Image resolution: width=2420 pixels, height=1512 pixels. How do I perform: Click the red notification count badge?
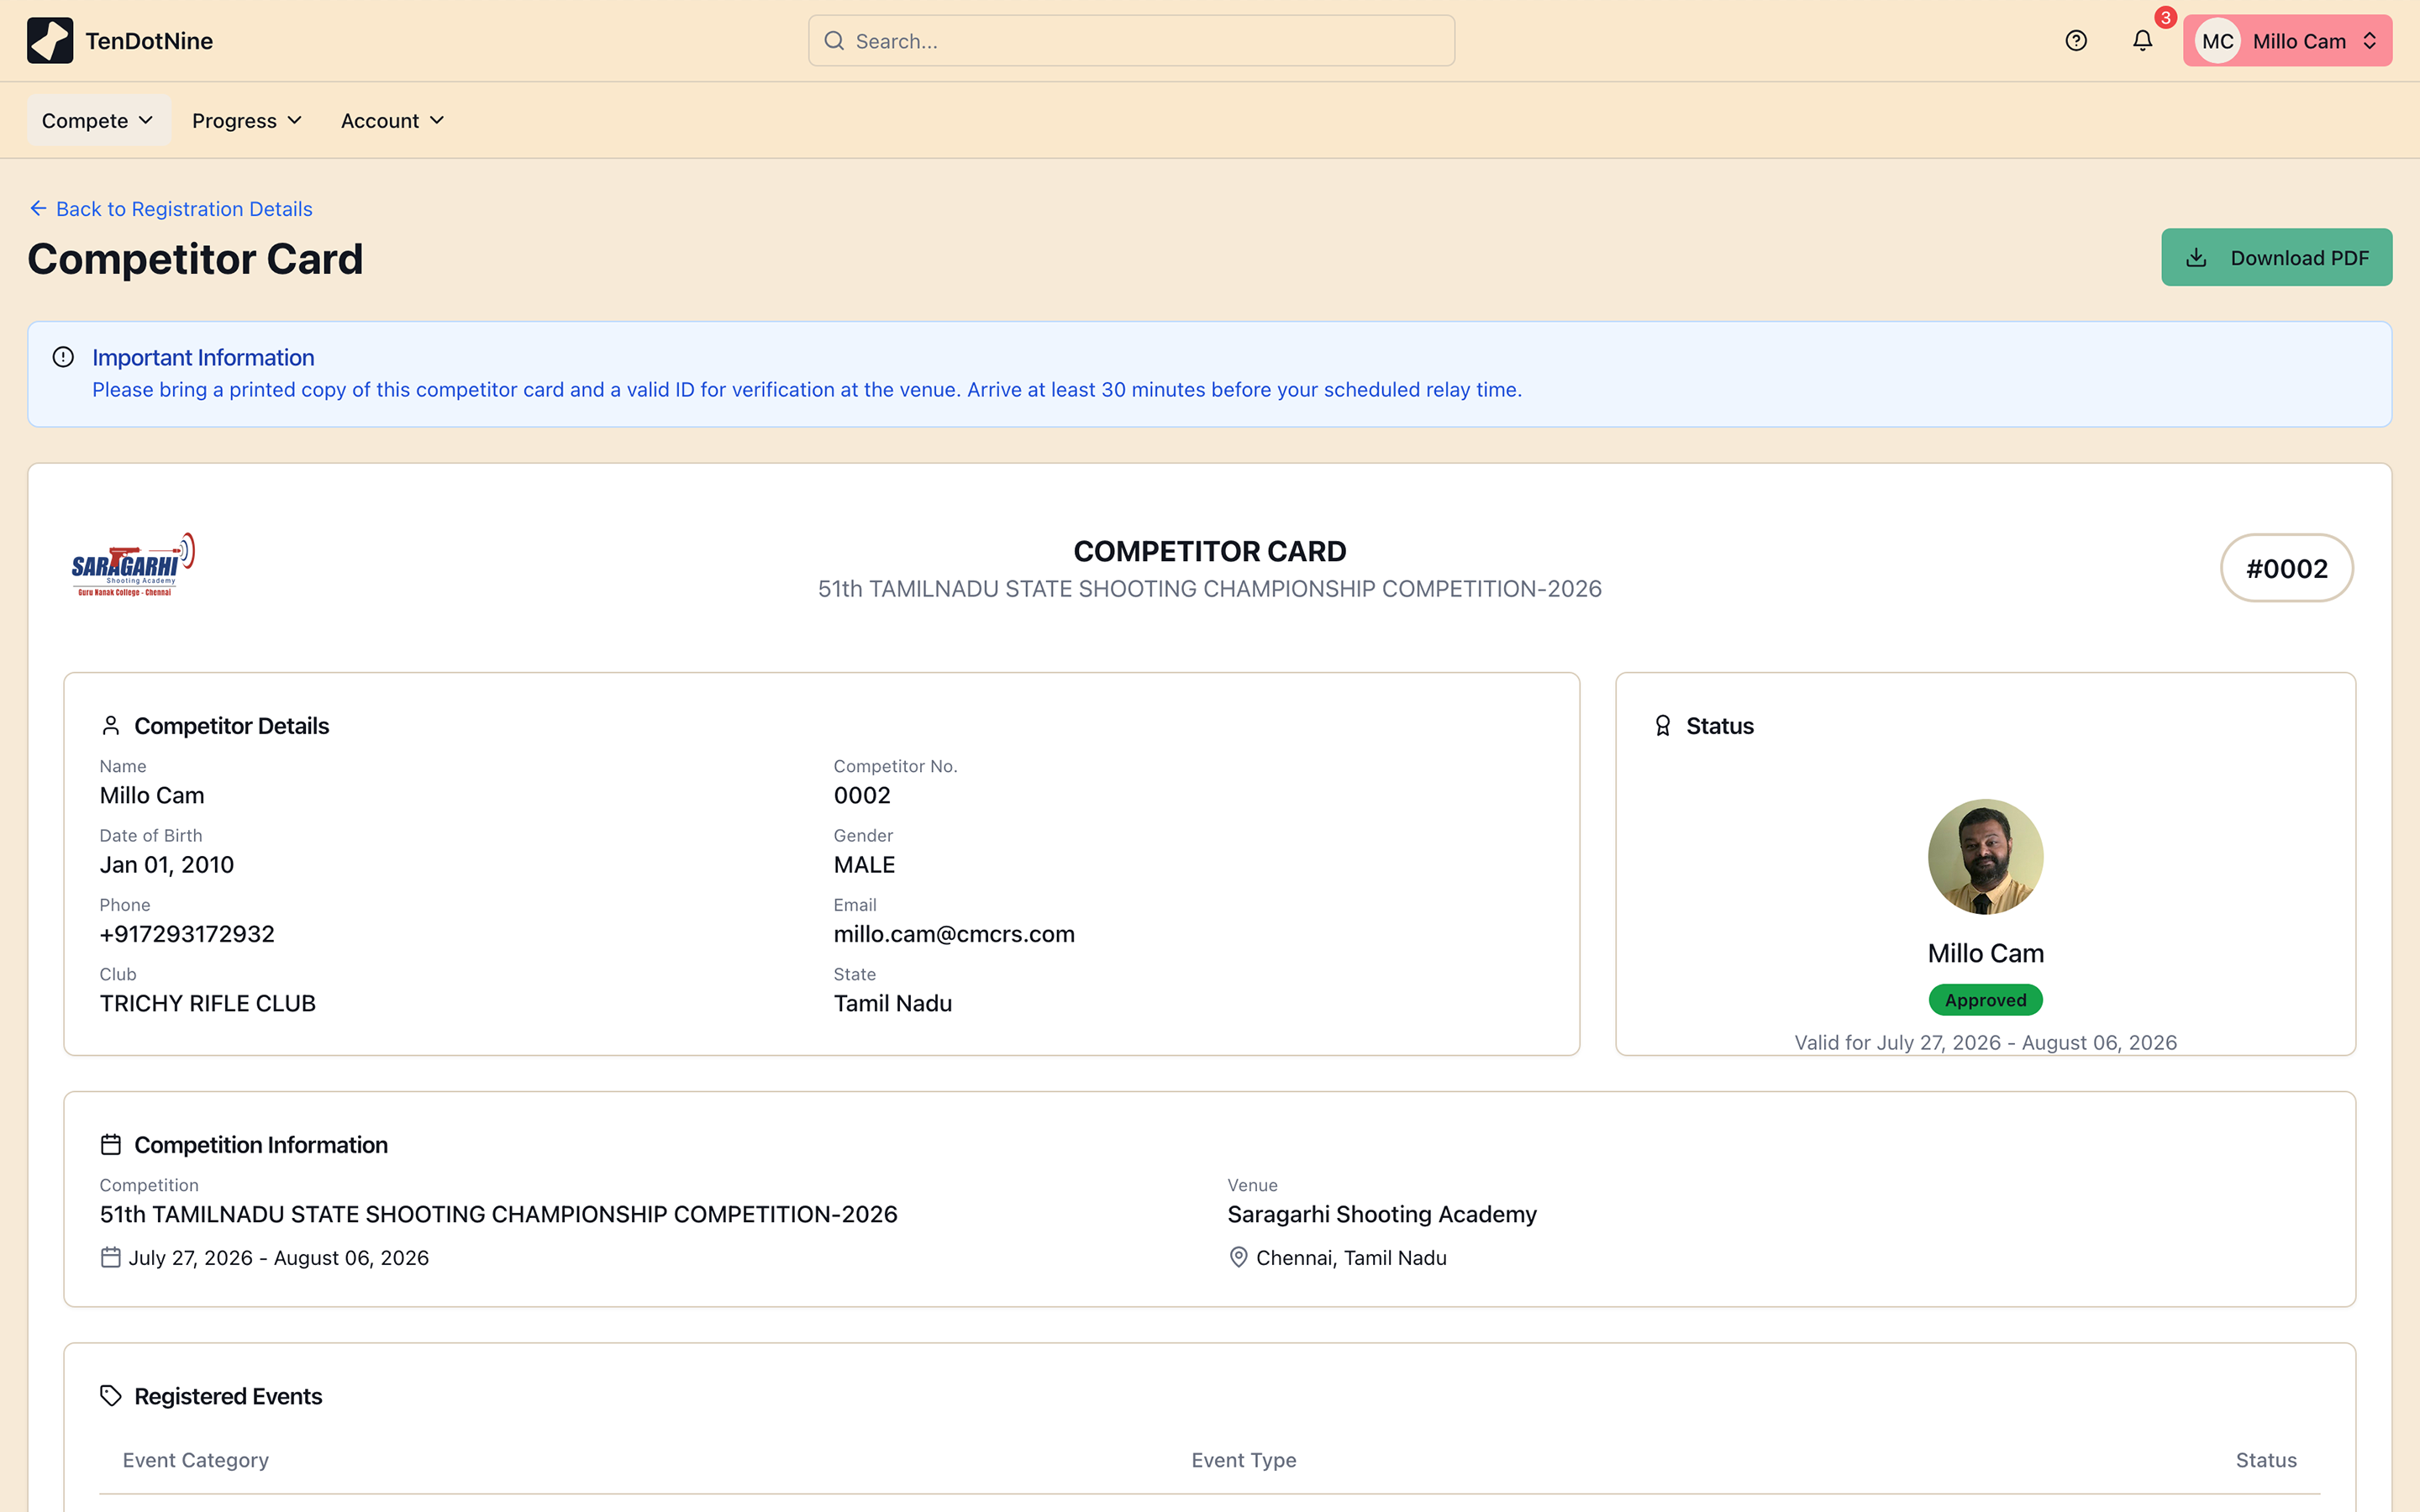point(2165,18)
